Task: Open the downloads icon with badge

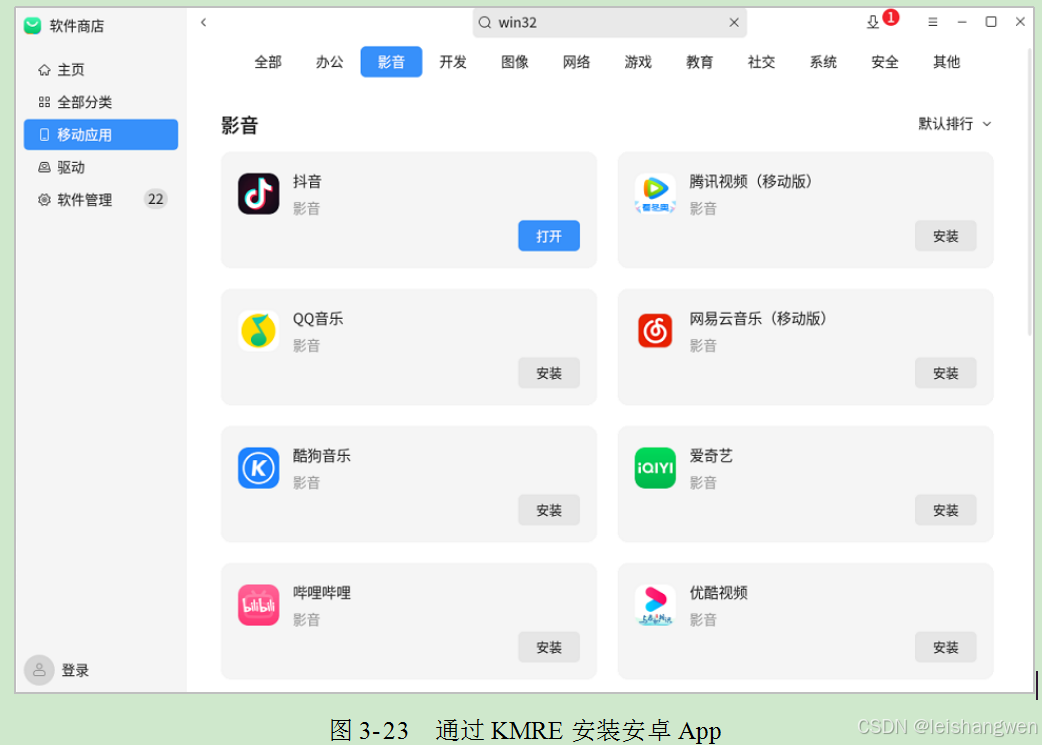Action: (x=873, y=23)
